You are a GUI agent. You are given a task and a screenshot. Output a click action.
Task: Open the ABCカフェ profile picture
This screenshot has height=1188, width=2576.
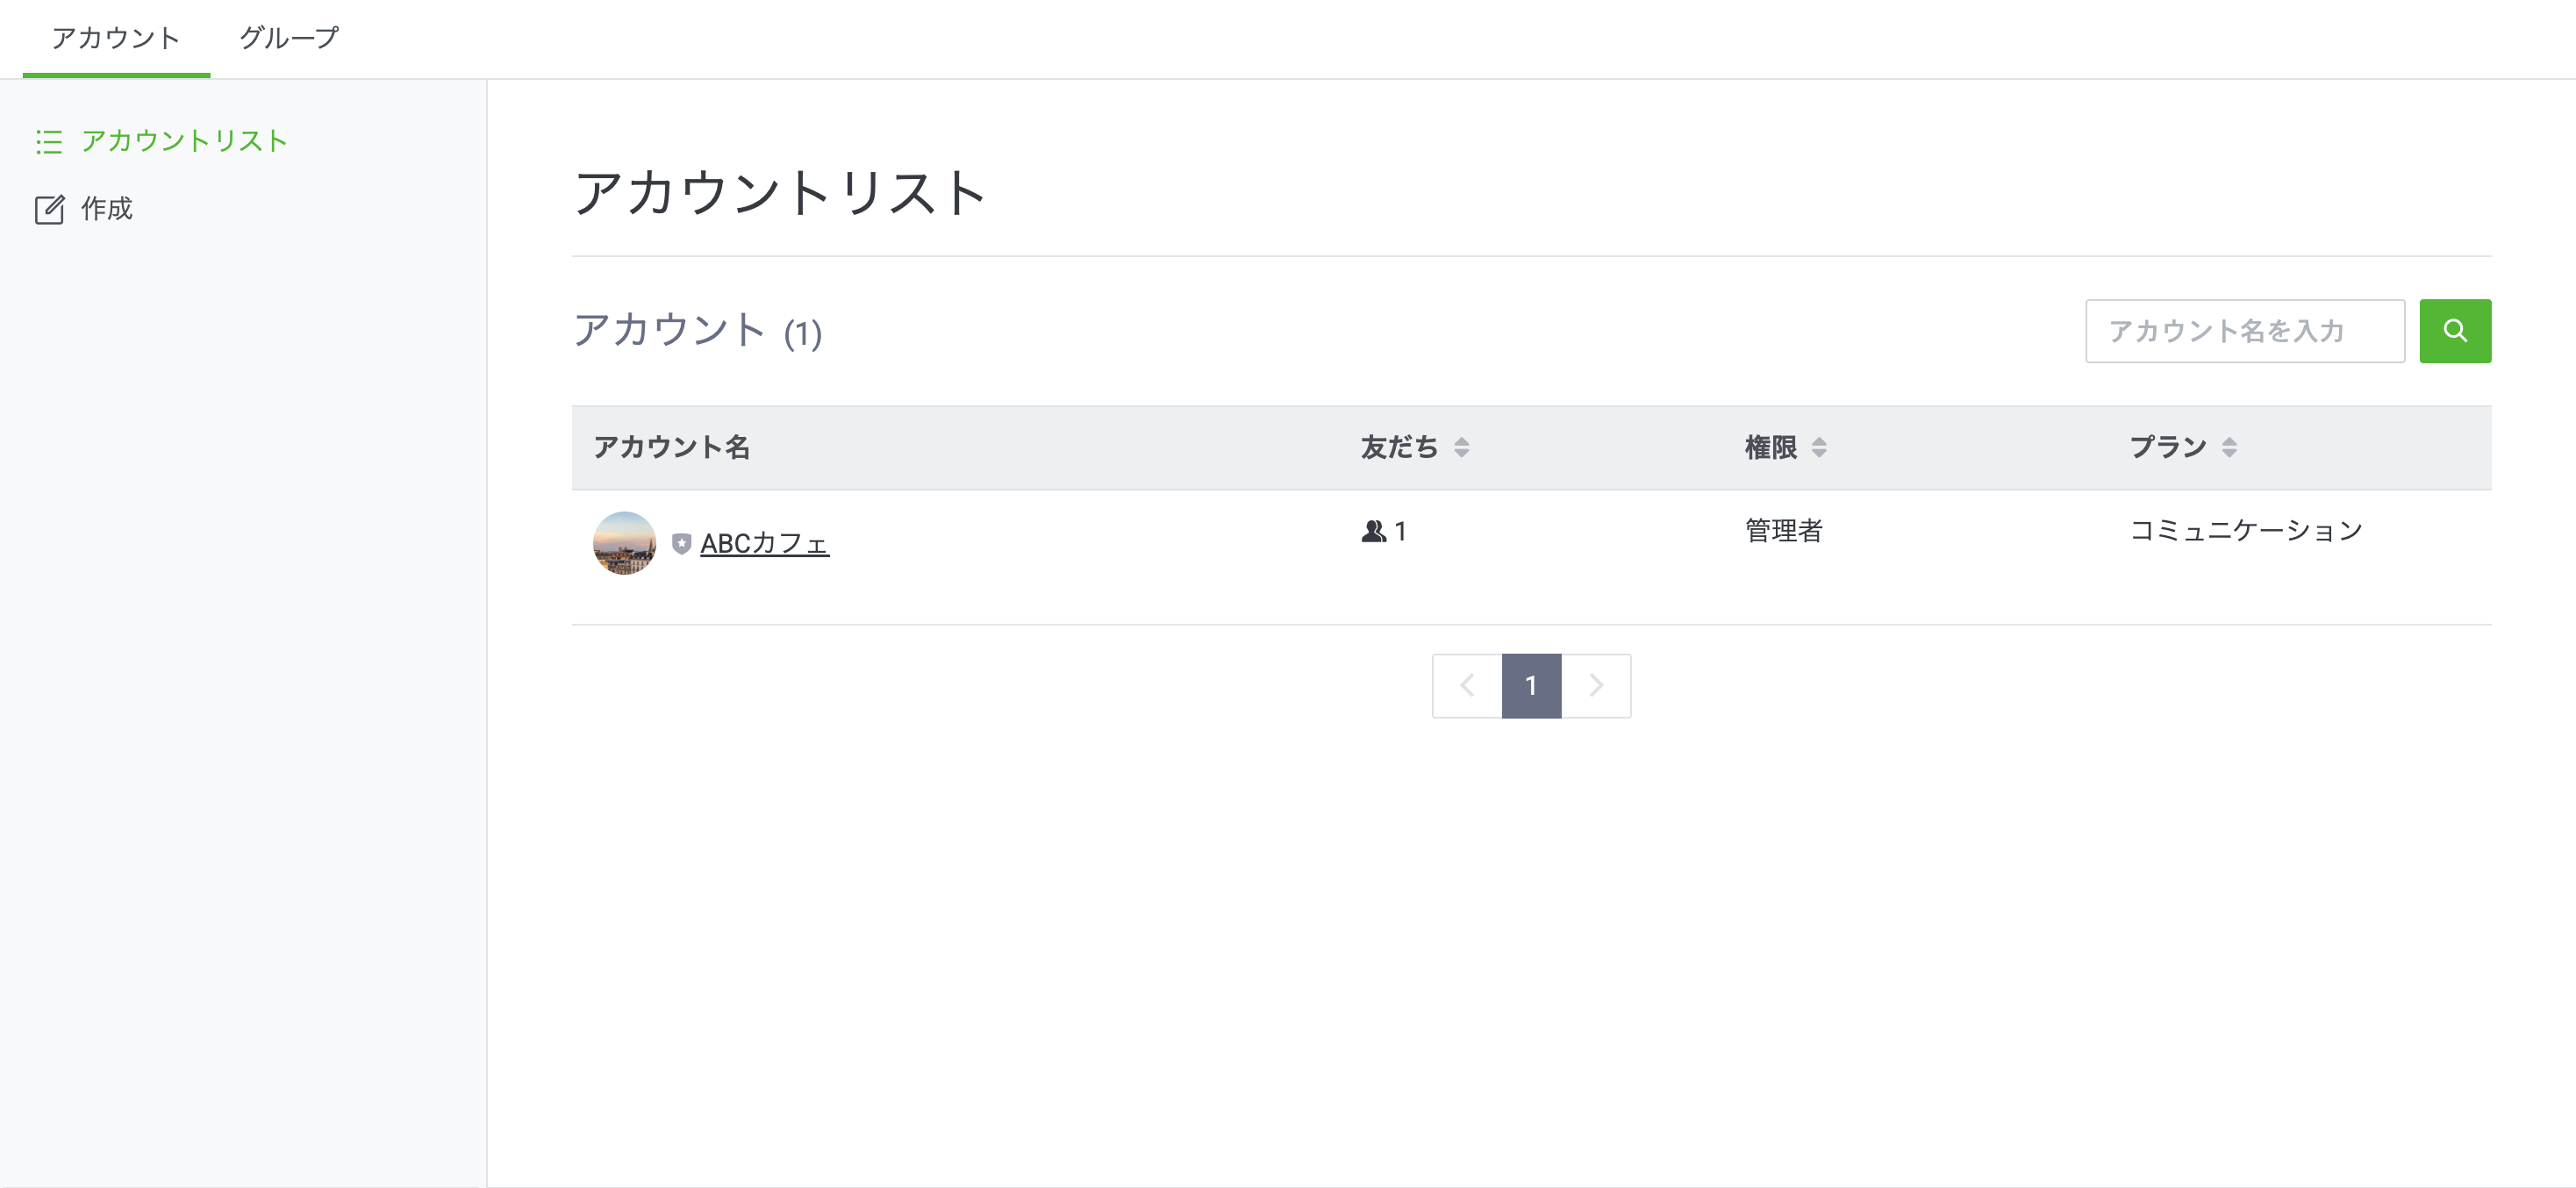(624, 543)
